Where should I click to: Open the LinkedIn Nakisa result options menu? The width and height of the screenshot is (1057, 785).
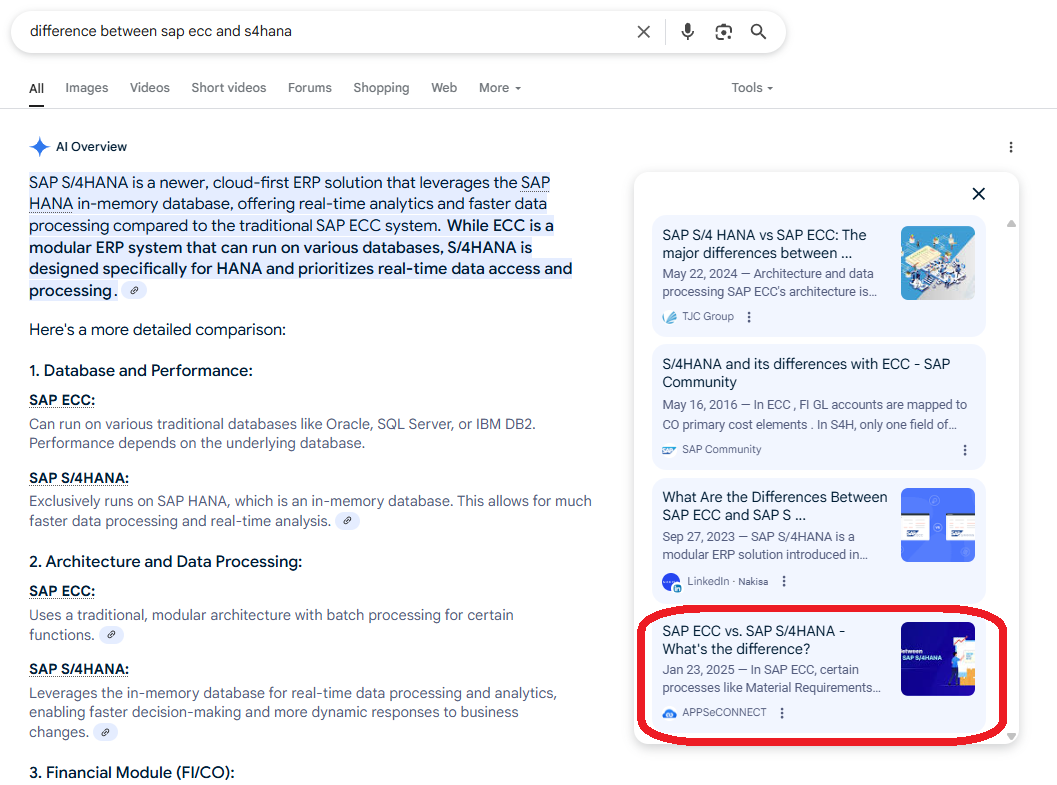784,581
